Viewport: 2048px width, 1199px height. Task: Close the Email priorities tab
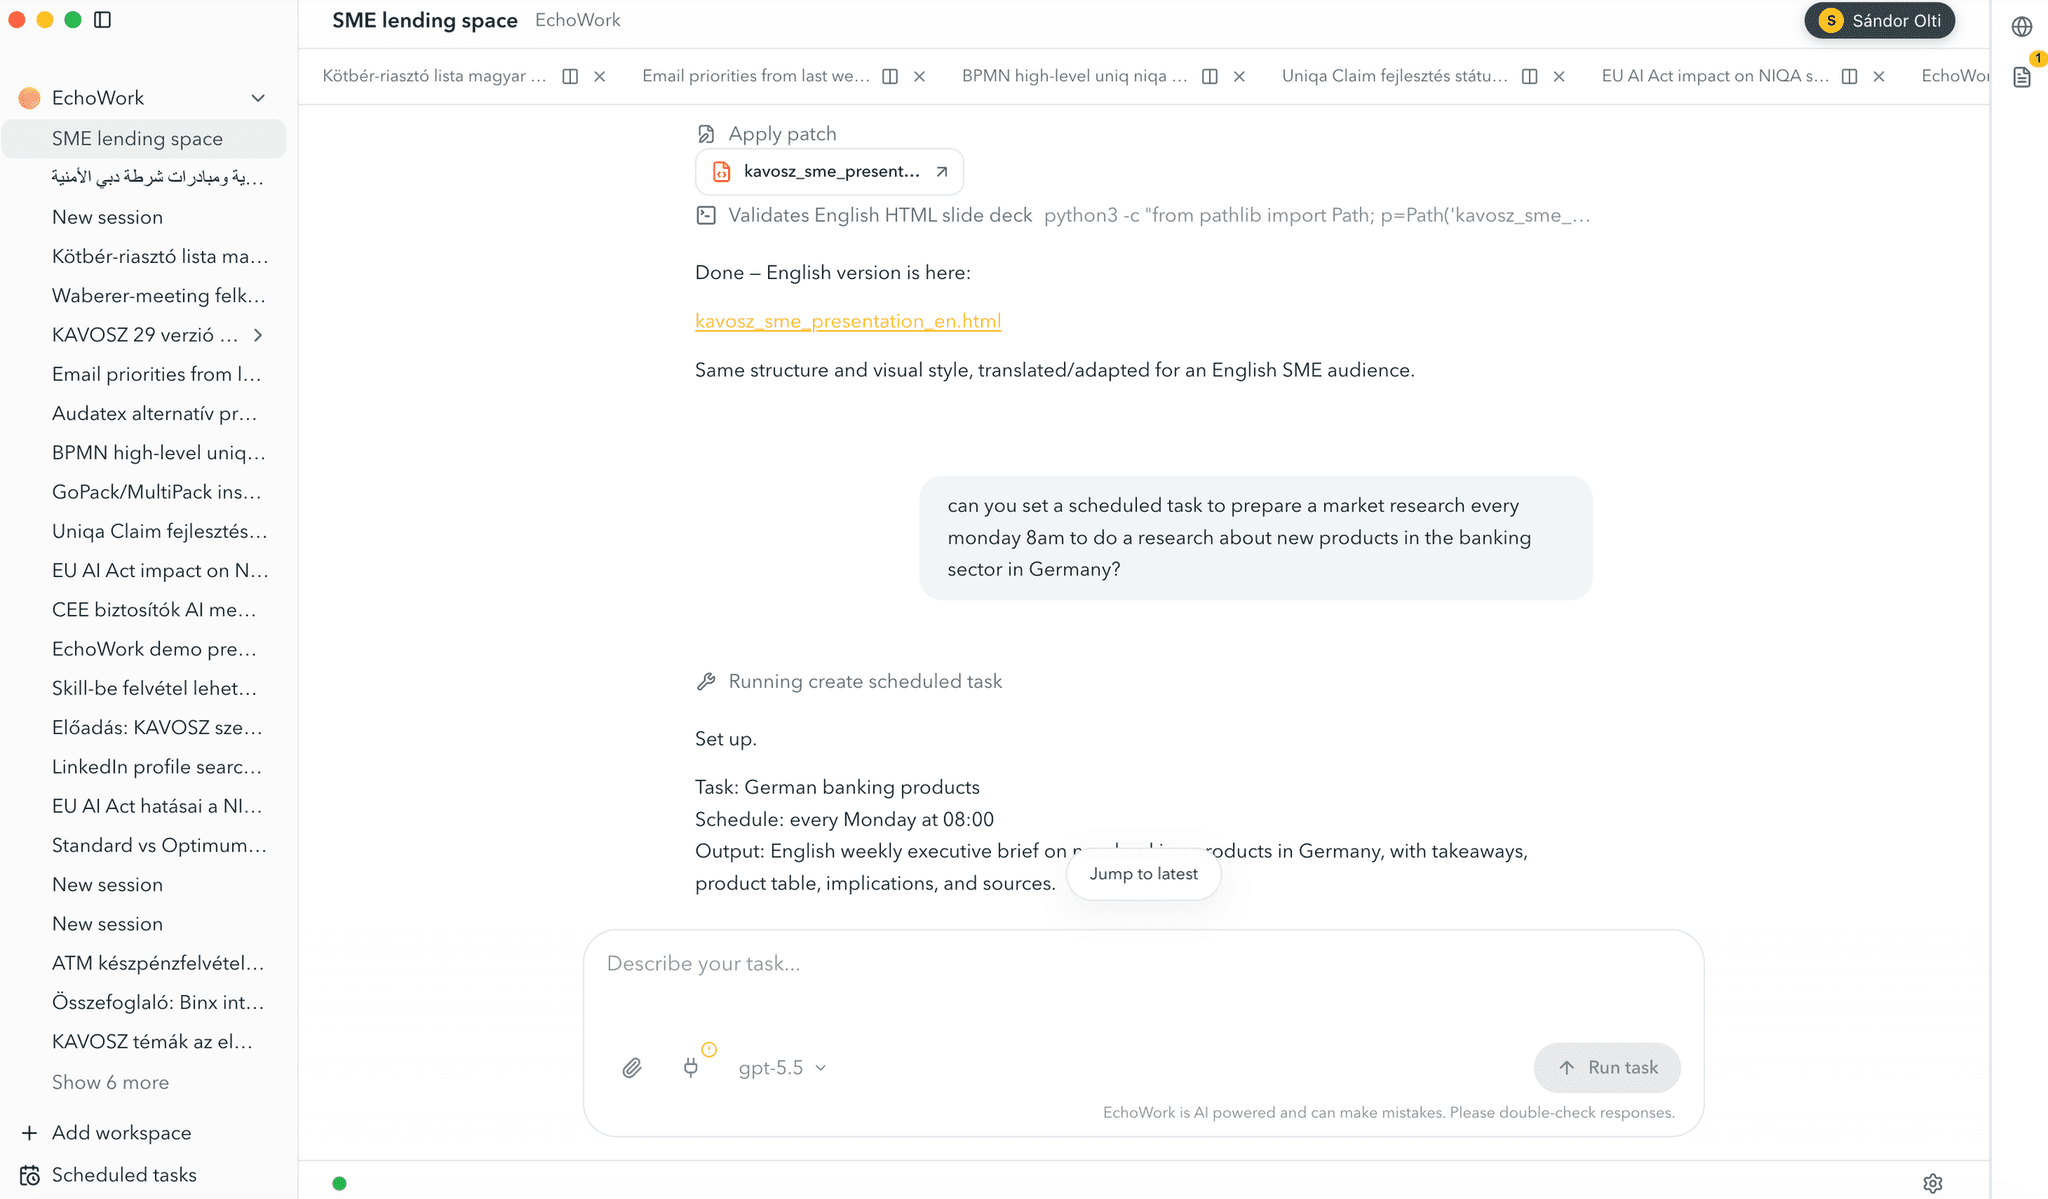920,76
